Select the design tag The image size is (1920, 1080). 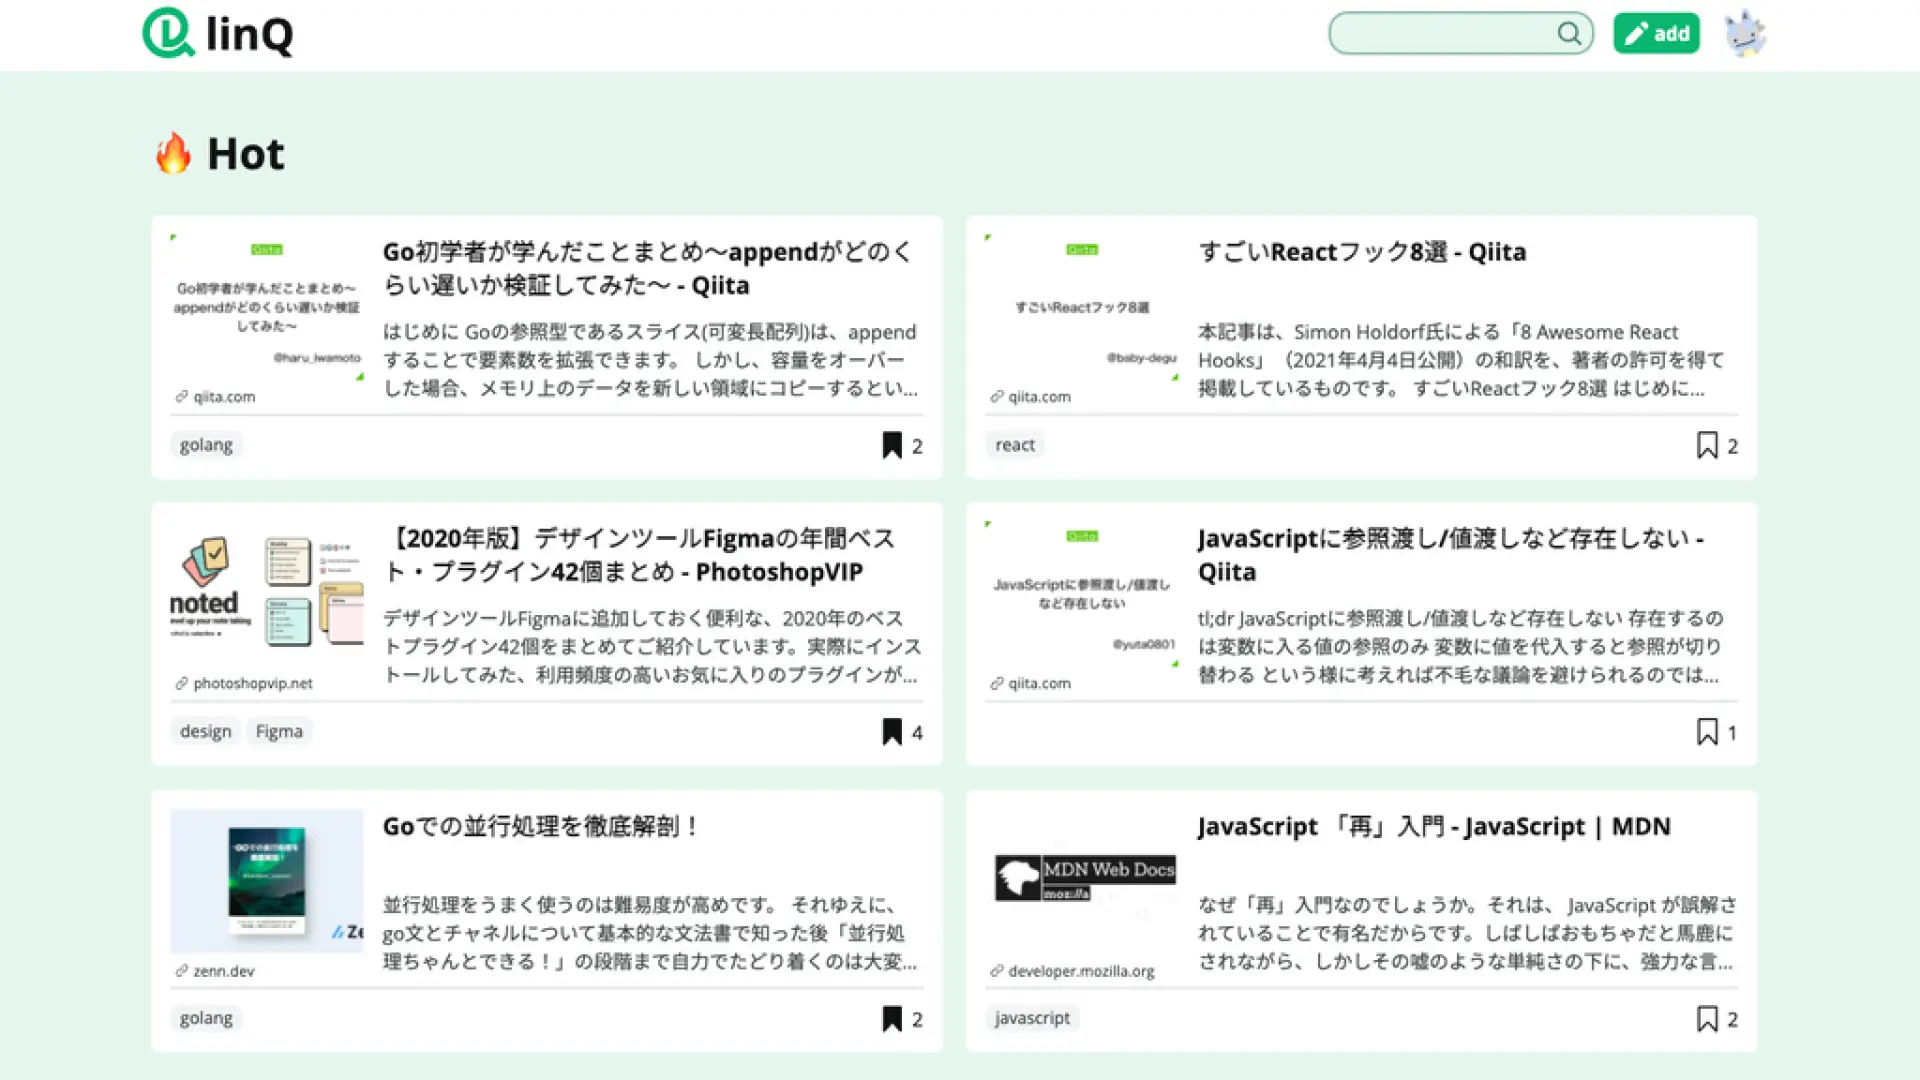[206, 732]
